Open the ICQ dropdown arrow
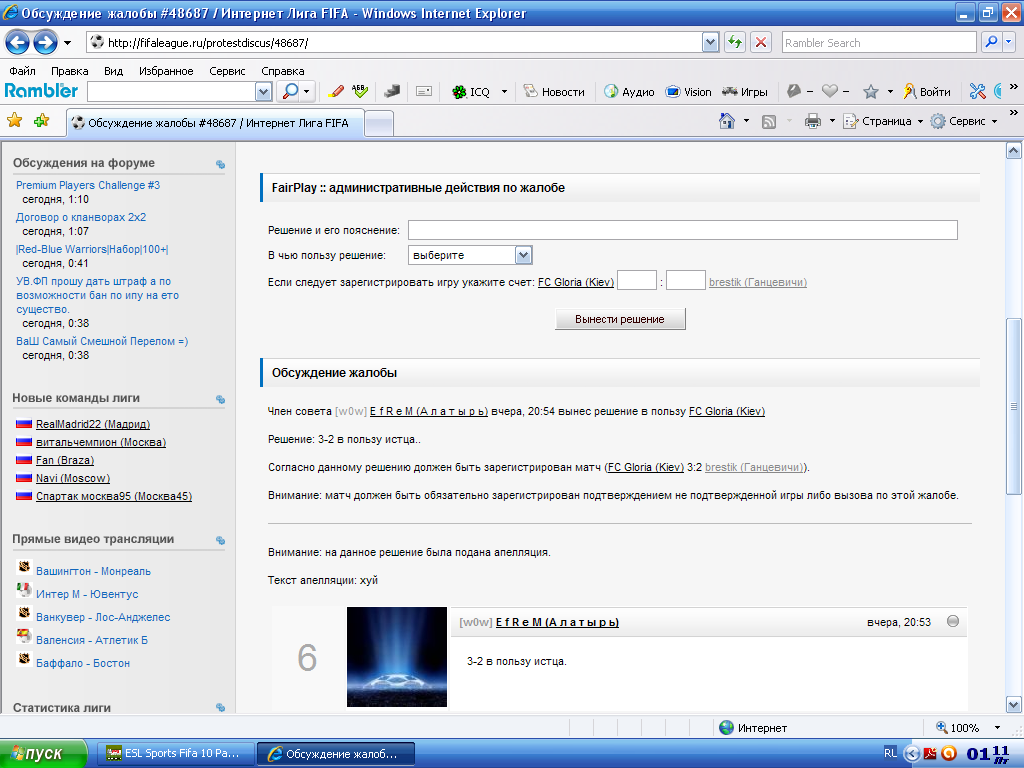This screenshot has height=768, width=1024. [x=504, y=92]
